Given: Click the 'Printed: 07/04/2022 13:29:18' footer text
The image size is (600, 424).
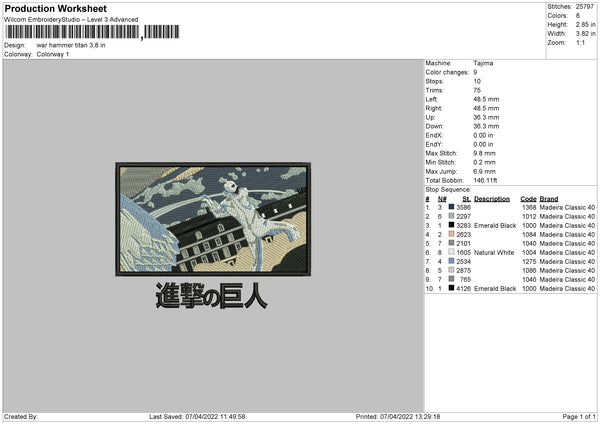Looking at the screenshot, I should pyautogui.click(x=398, y=416).
